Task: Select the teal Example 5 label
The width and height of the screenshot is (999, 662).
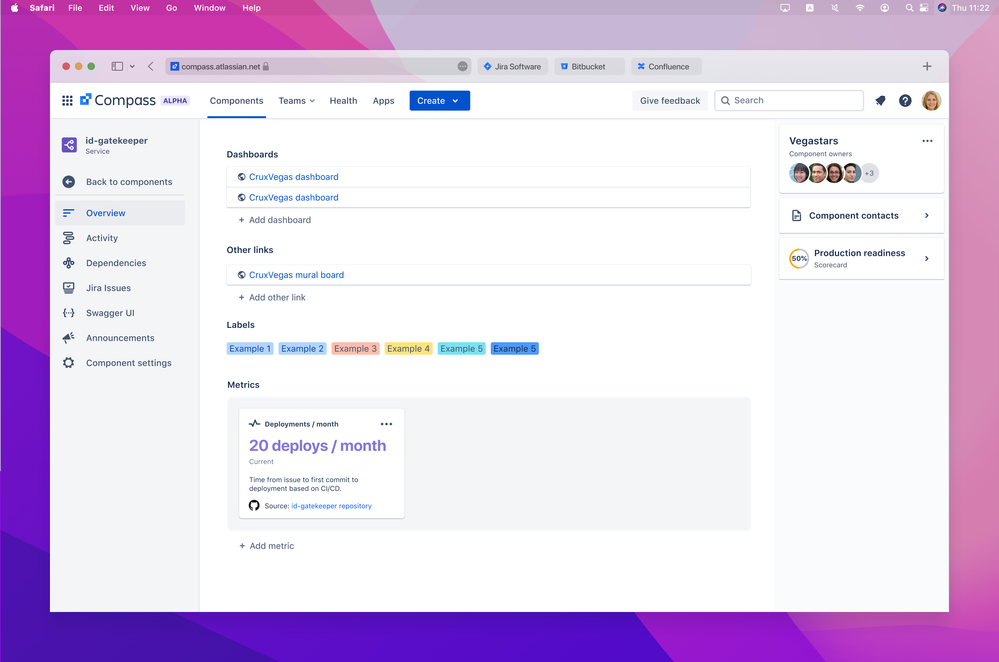Action: click(x=461, y=349)
